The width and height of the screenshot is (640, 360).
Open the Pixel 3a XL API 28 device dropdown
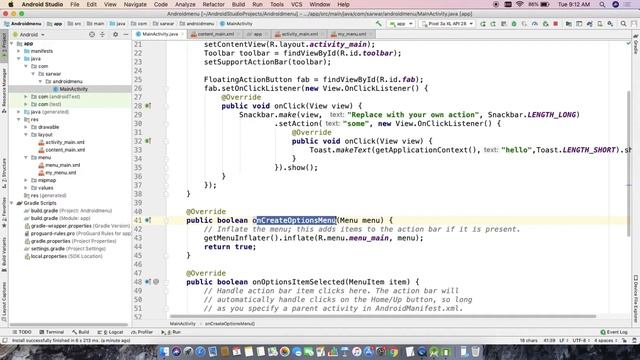(447, 24)
